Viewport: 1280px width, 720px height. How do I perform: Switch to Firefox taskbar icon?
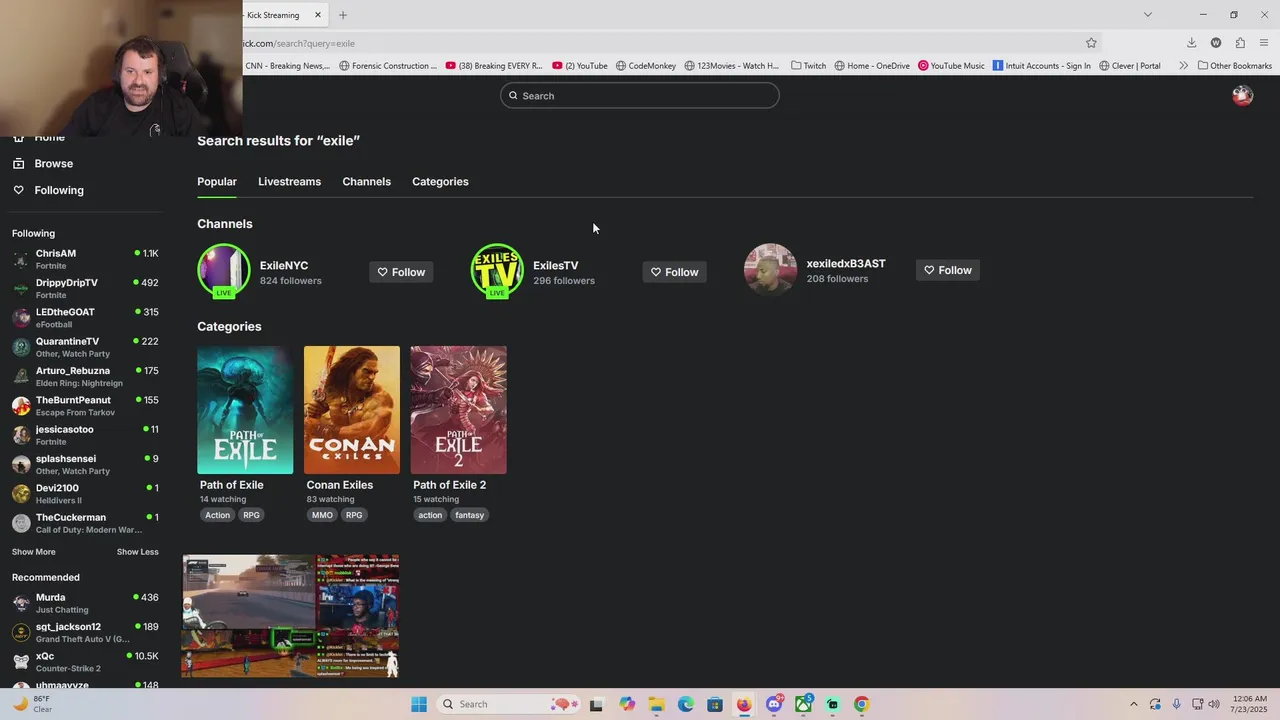point(744,704)
